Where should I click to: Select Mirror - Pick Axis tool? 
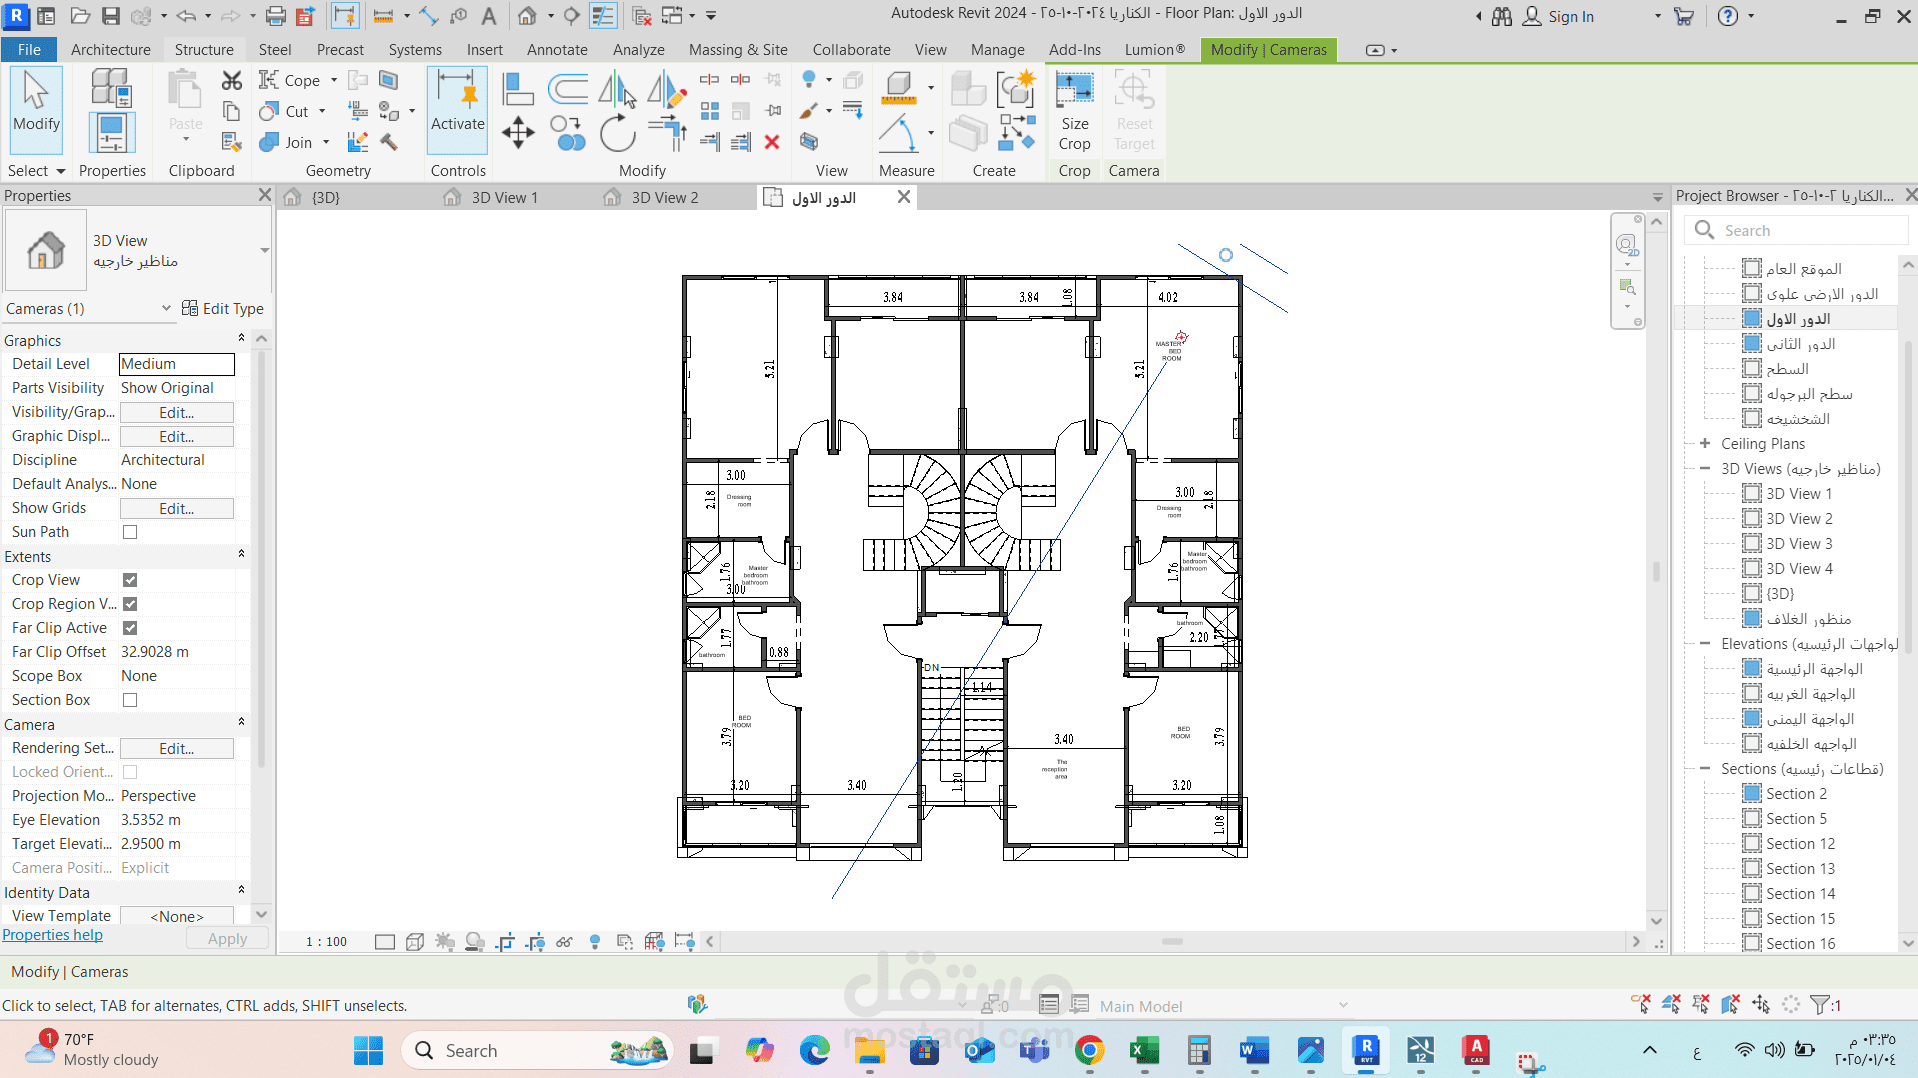pos(617,90)
